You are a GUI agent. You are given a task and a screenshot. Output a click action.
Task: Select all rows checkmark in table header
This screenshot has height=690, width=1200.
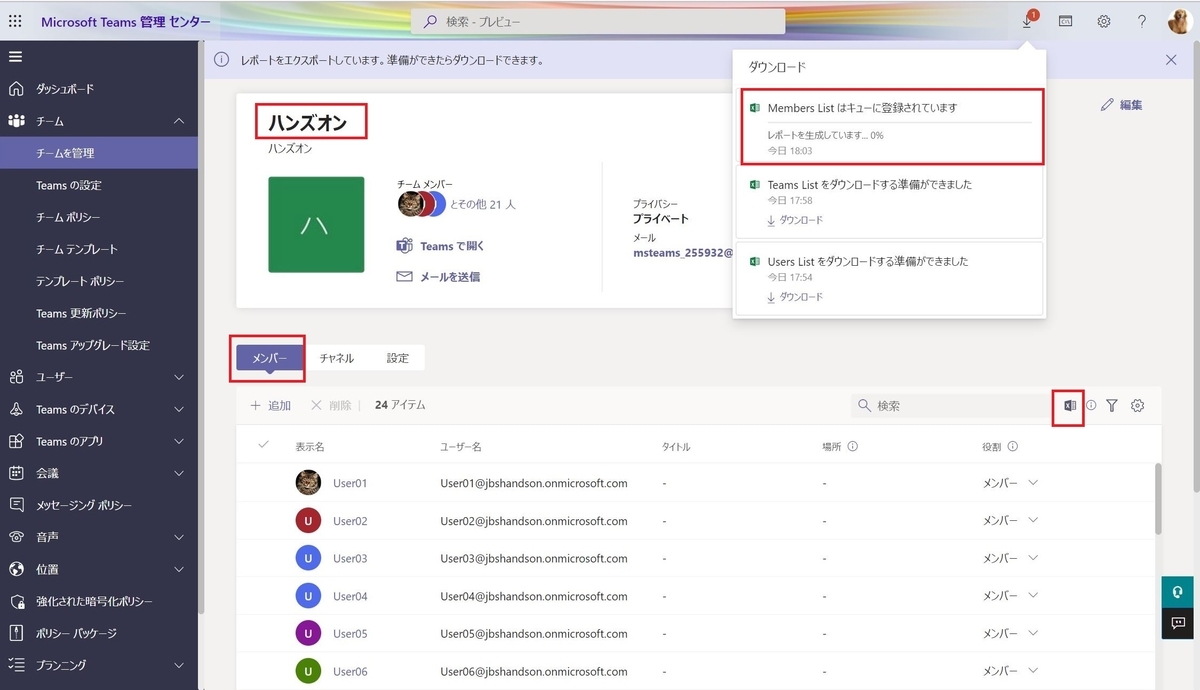coord(263,445)
